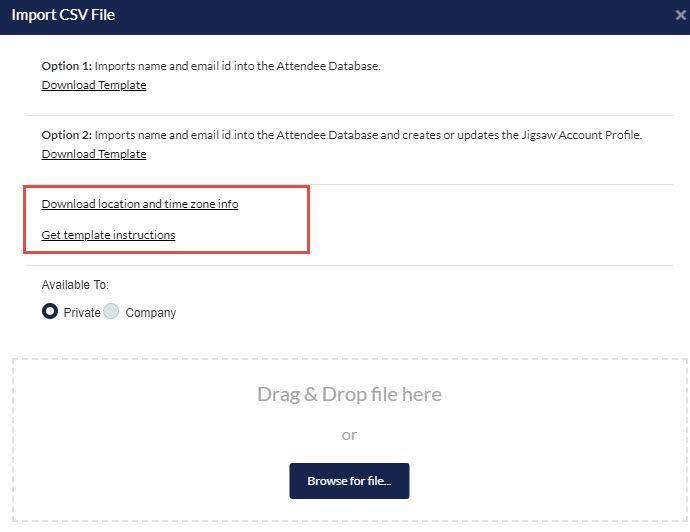
Task: Click the Company option label
Action: tap(151, 313)
